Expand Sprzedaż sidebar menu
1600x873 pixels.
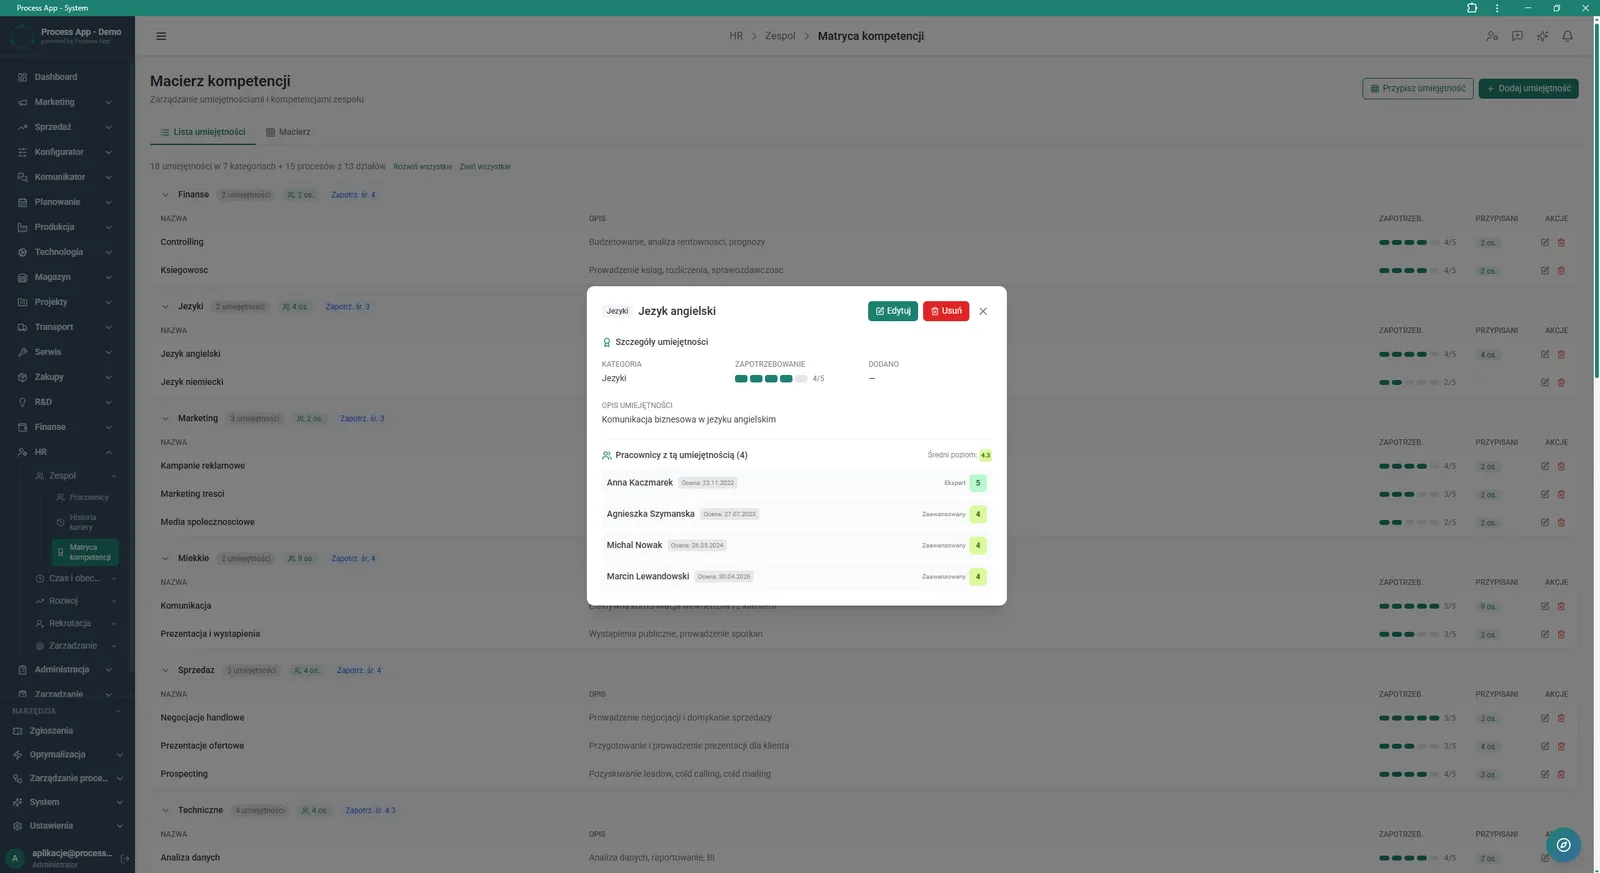coord(66,127)
